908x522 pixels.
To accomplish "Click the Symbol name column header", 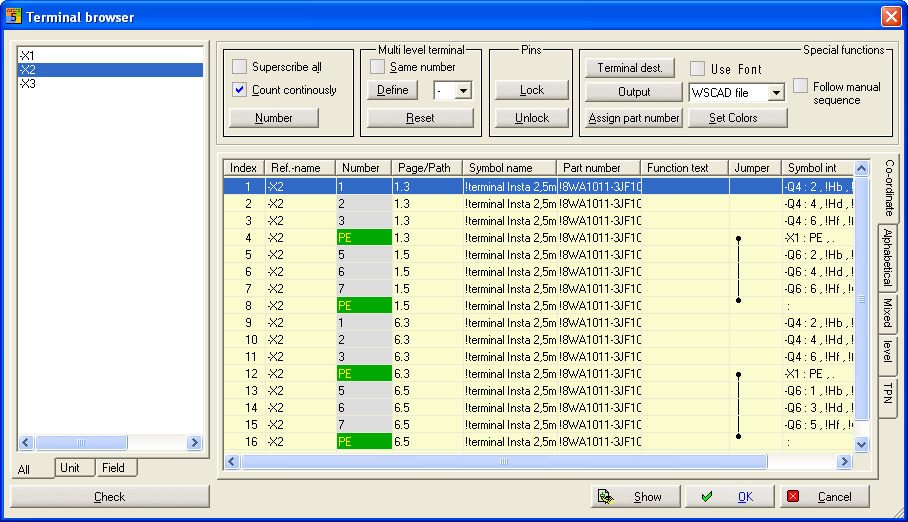I will click(x=509, y=167).
